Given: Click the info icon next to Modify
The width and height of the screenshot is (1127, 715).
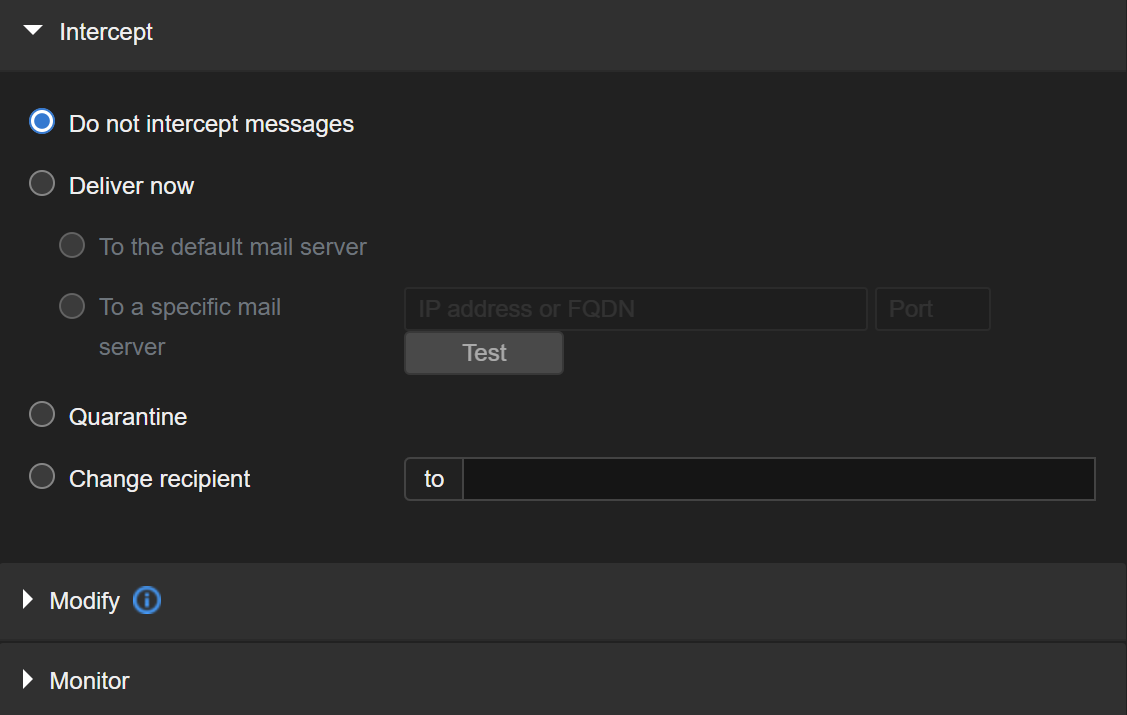Looking at the screenshot, I should pos(147,600).
